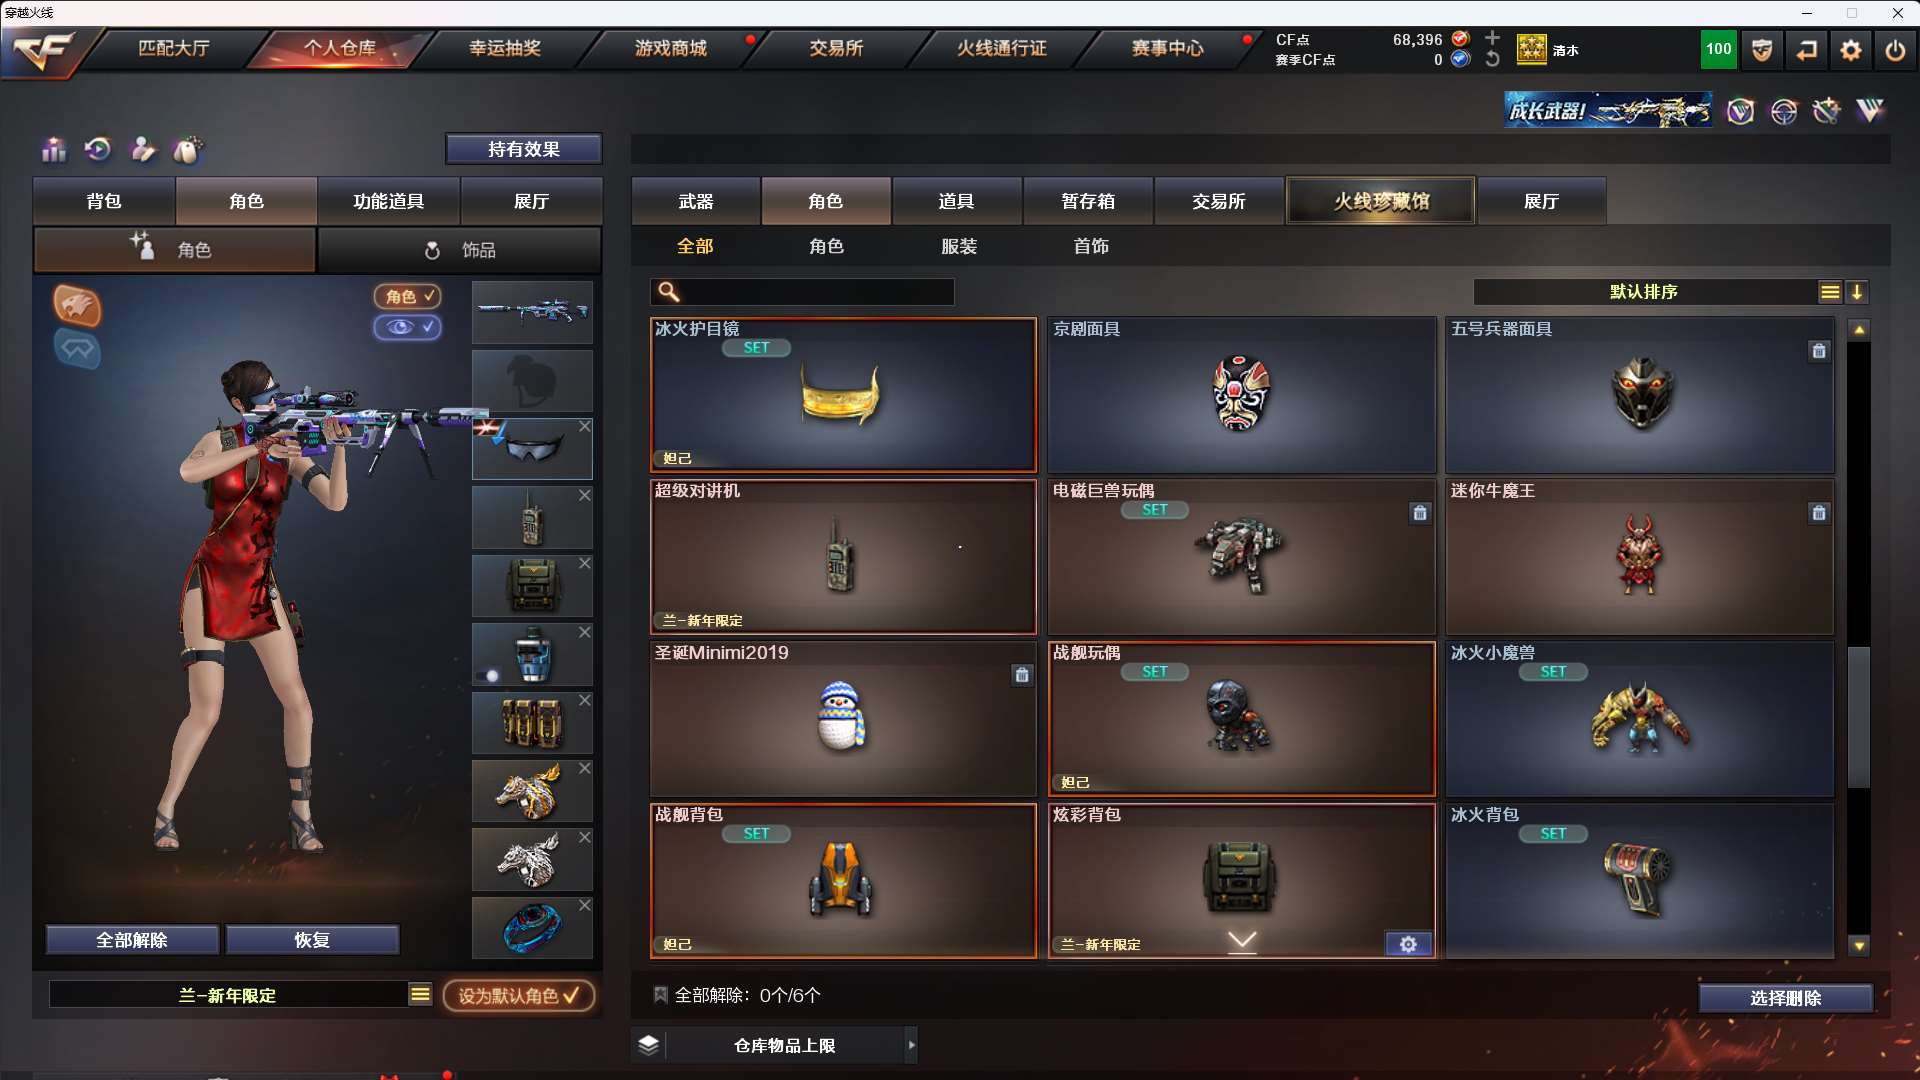The width and height of the screenshot is (1920, 1080).
Task: Click trash icon on 五号兵器面具 item
Action: click(1819, 351)
